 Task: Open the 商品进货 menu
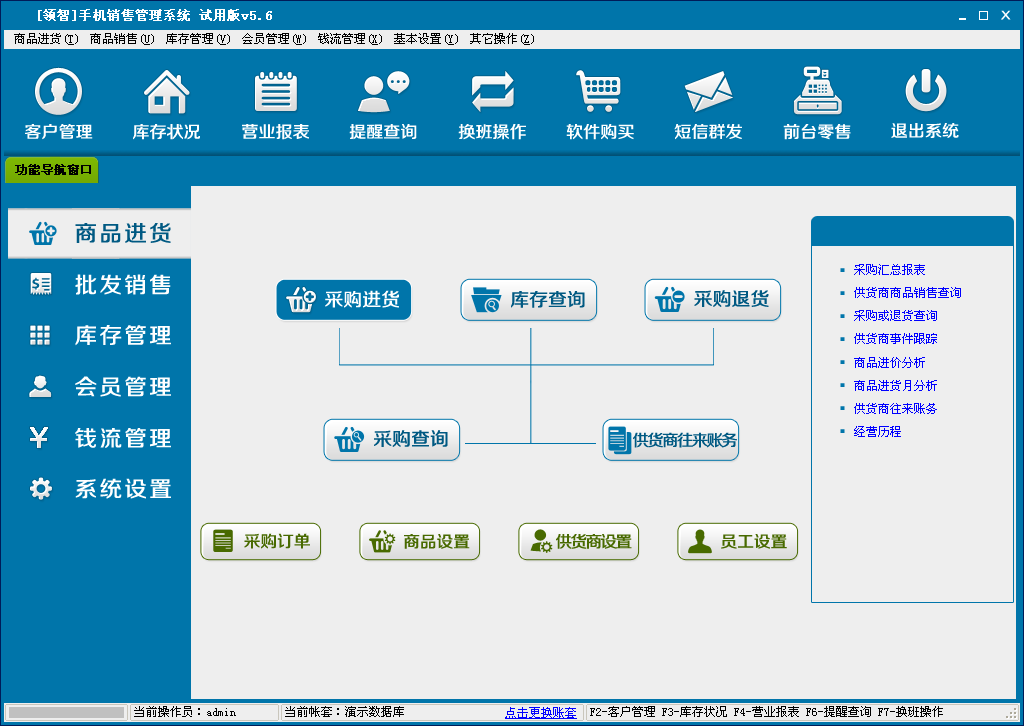tap(46, 39)
